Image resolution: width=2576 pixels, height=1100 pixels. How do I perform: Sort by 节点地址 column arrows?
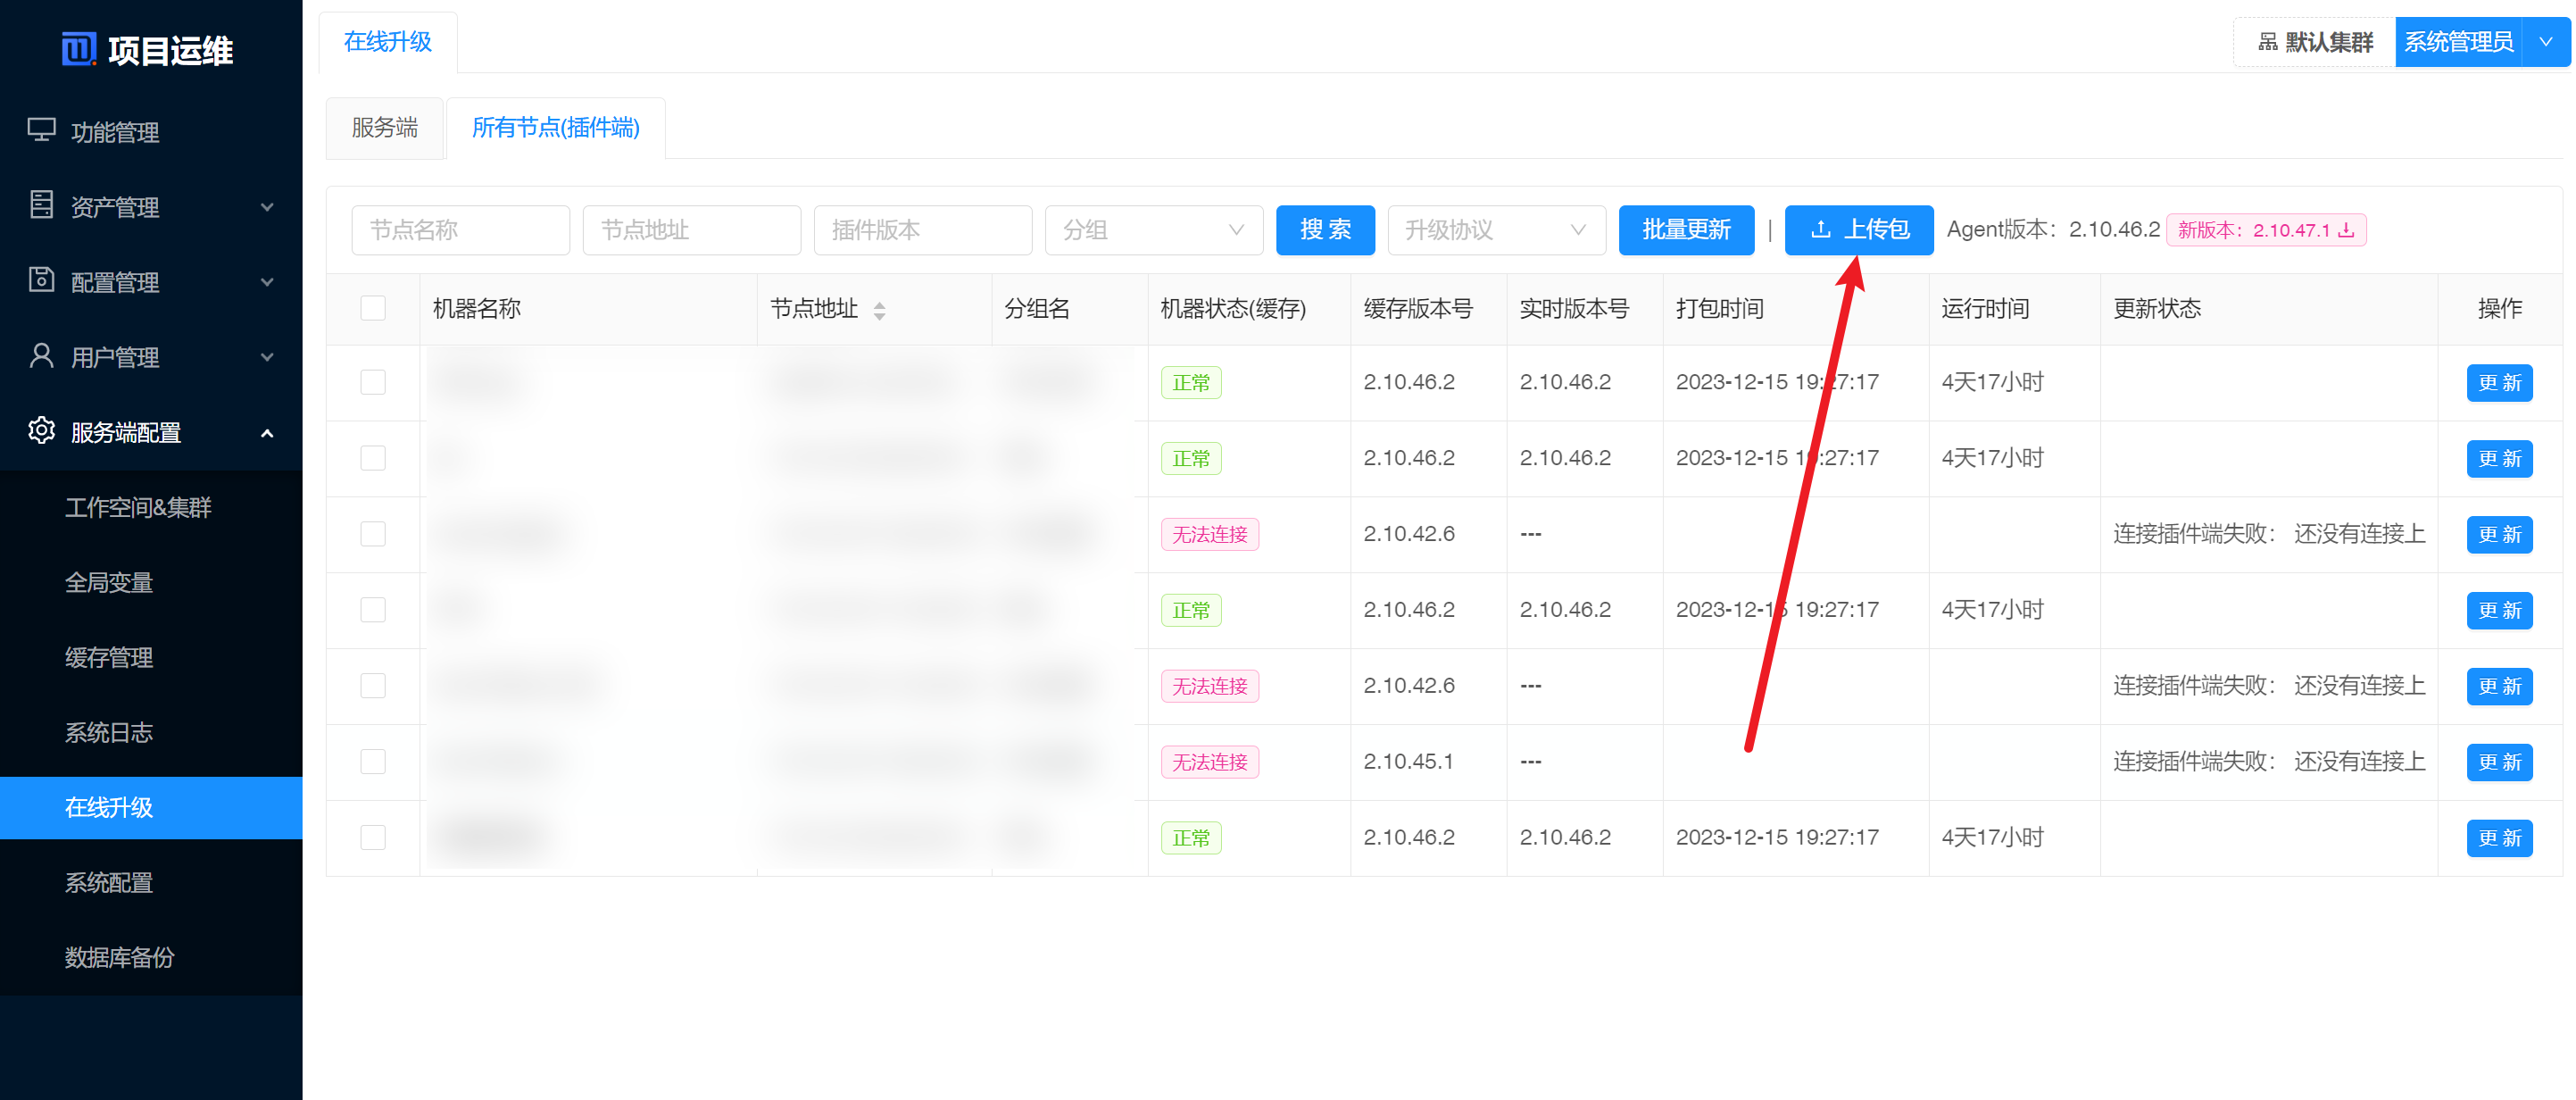coord(879,311)
